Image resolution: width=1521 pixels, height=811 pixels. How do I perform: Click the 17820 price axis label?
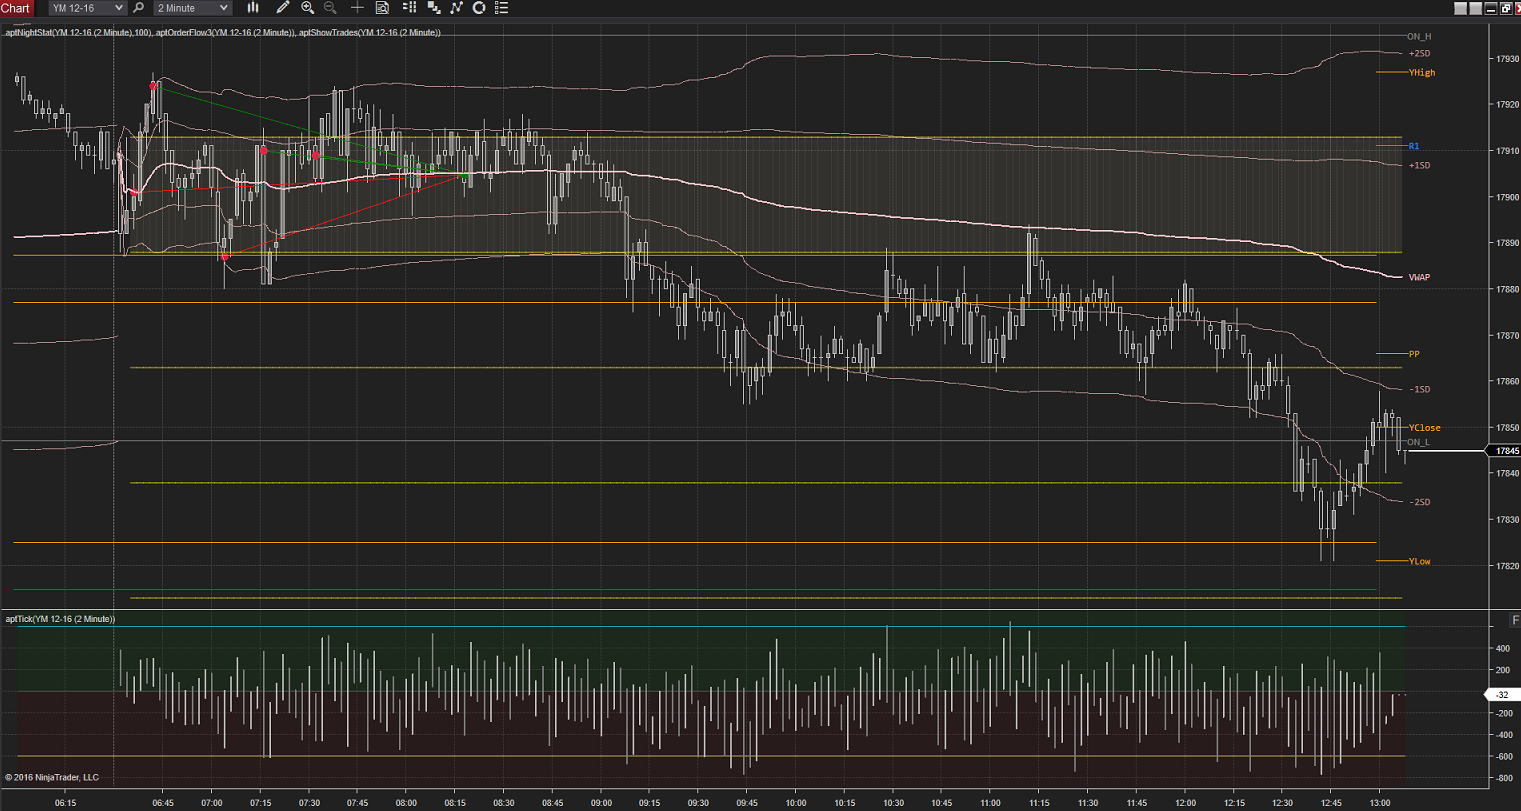click(x=1507, y=566)
